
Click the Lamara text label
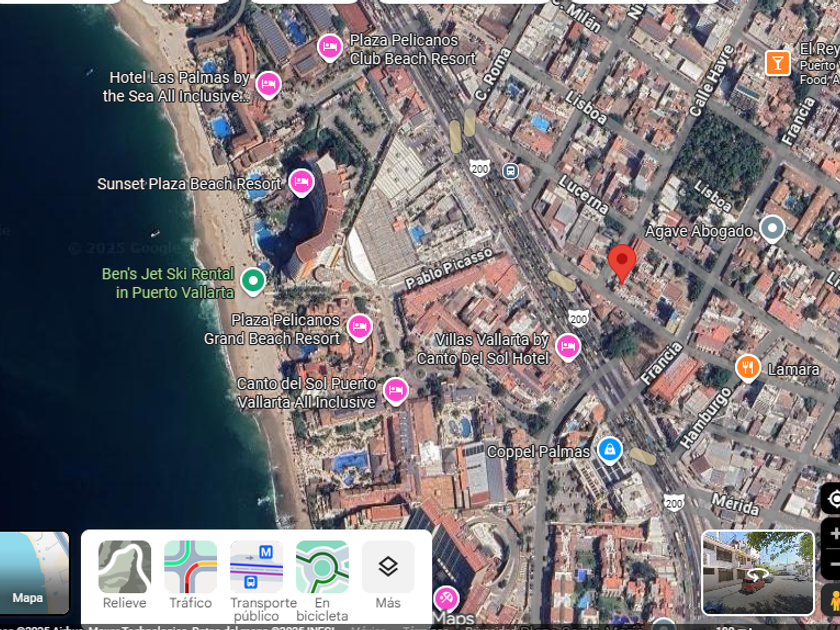(x=793, y=370)
